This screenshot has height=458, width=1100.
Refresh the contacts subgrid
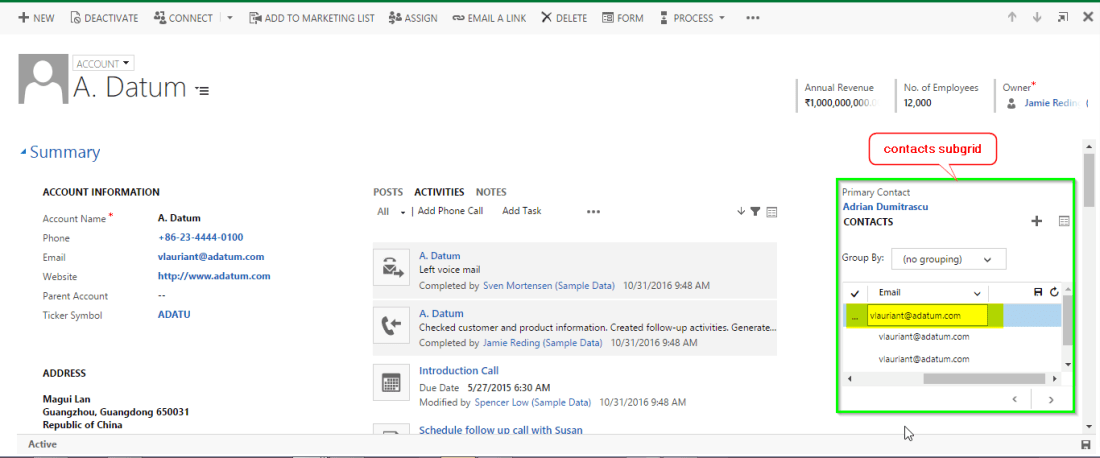[x=1054, y=291]
